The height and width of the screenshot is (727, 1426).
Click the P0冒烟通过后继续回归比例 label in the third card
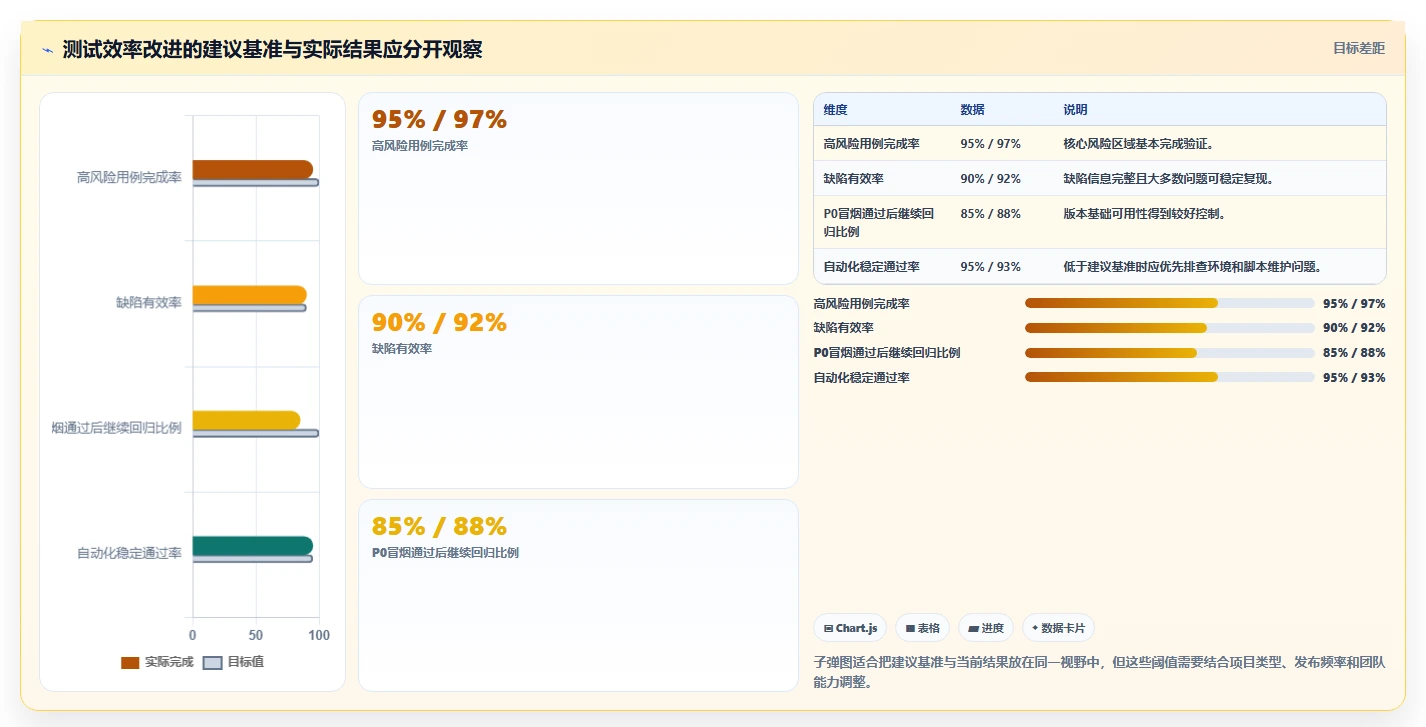pos(444,553)
